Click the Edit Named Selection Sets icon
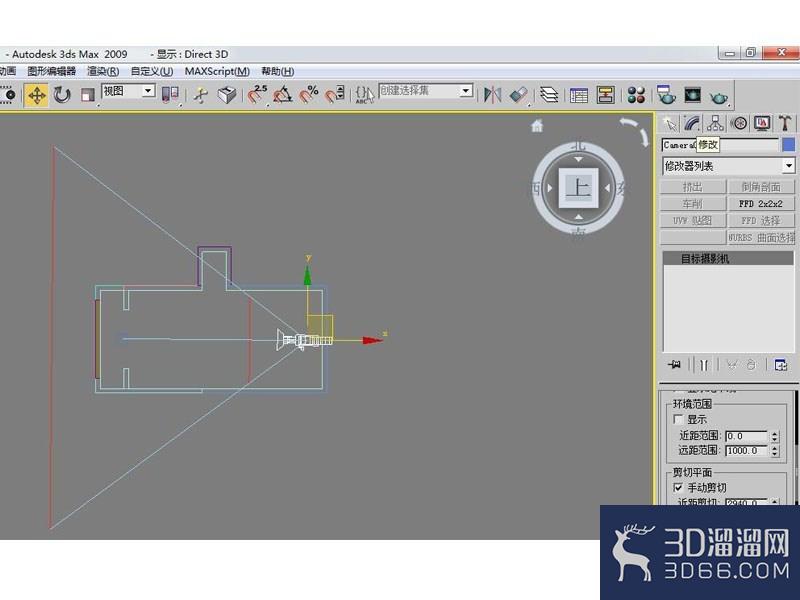Image resolution: width=800 pixels, height=600 pixels. pos(365,95)
